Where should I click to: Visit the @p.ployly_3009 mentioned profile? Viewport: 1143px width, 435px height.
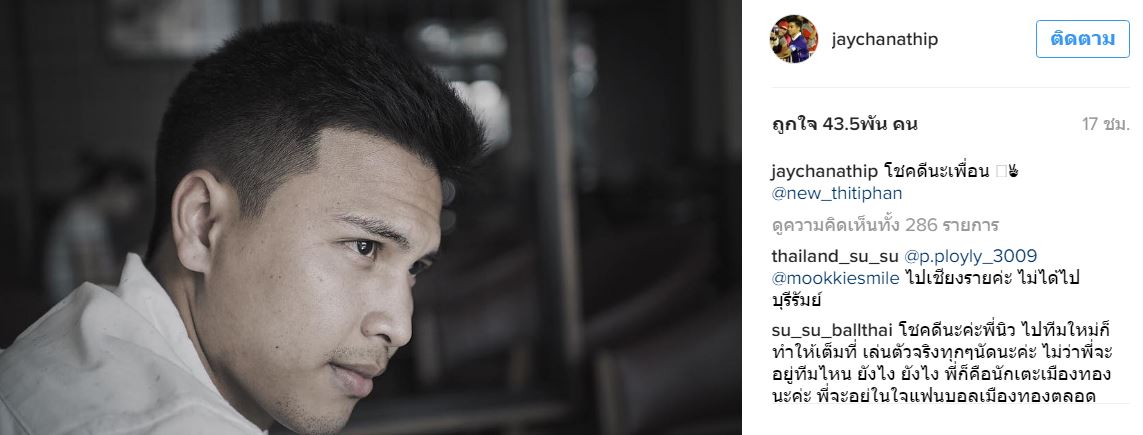(x=970, y=257)
